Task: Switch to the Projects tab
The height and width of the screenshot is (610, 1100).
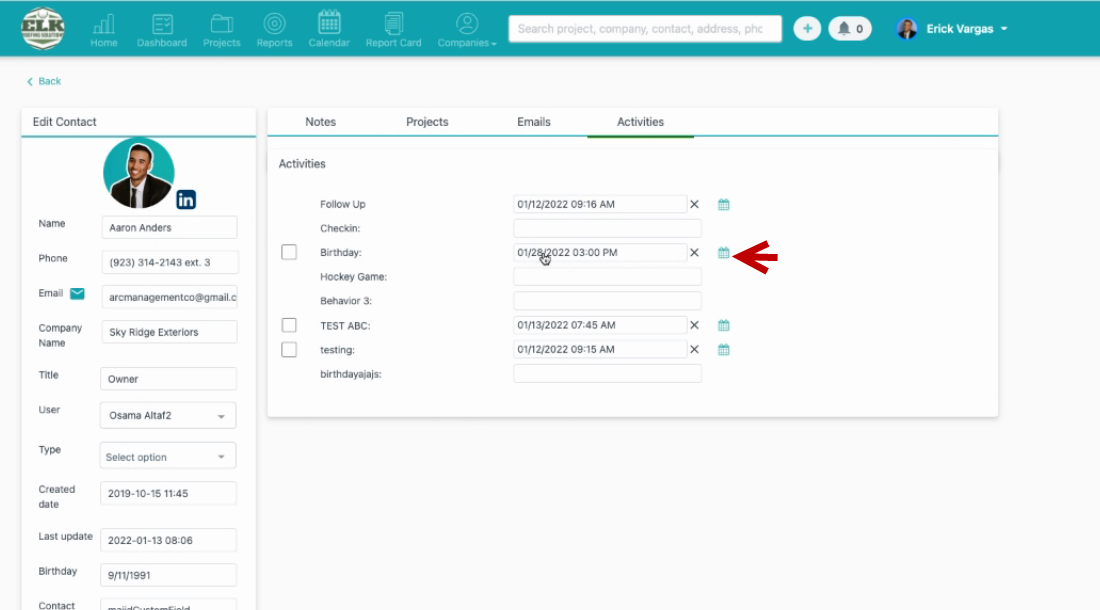Action: (427, 122)
